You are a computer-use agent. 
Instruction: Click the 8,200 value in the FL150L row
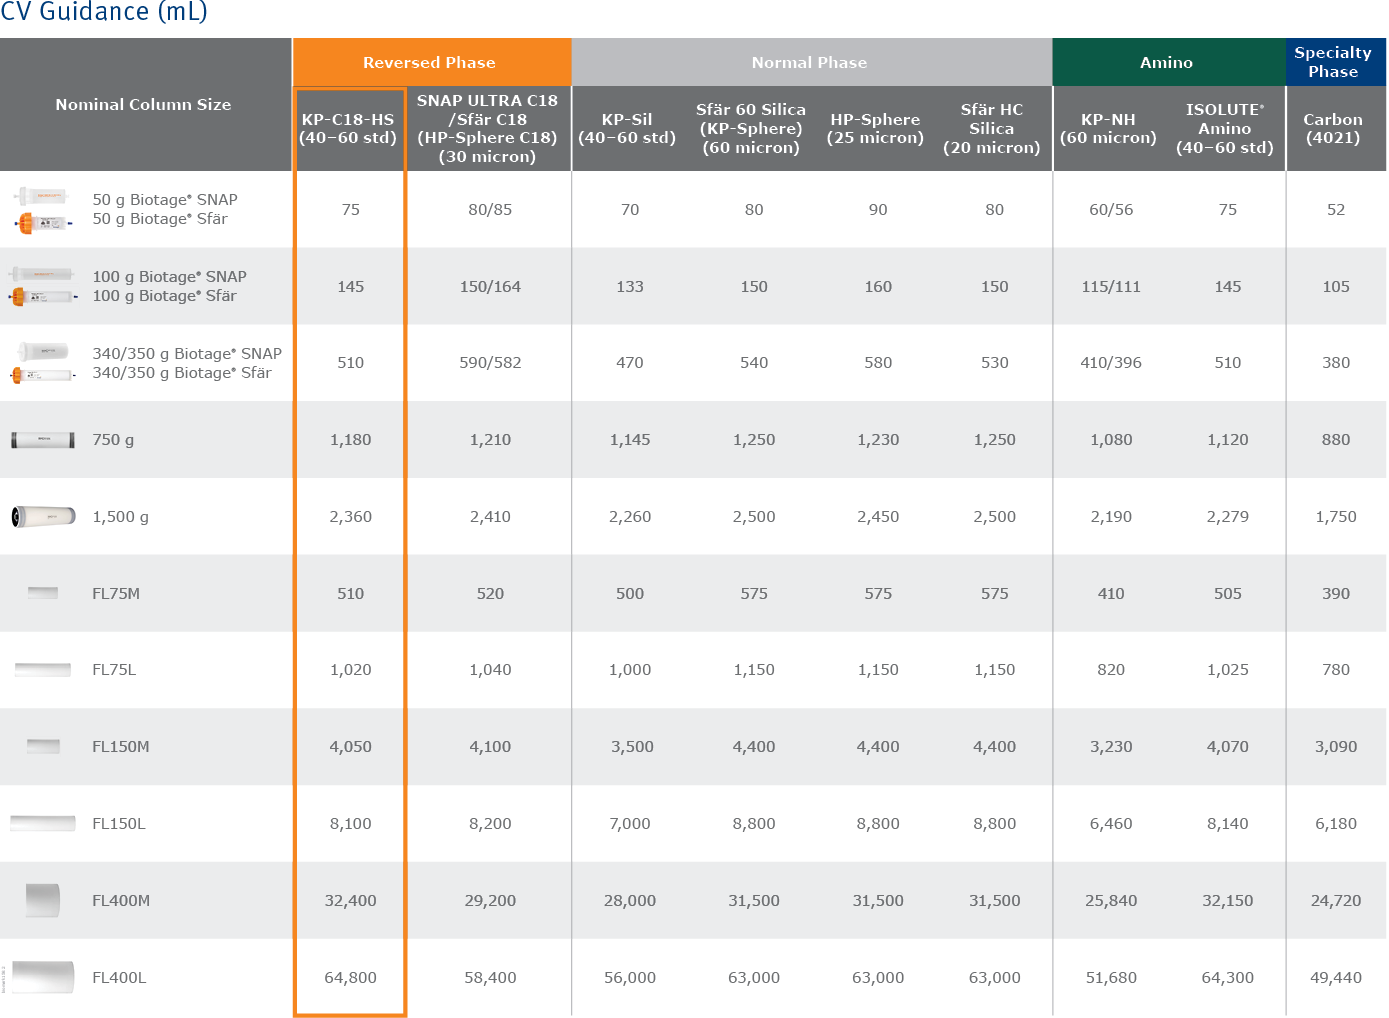pos(490,824)
